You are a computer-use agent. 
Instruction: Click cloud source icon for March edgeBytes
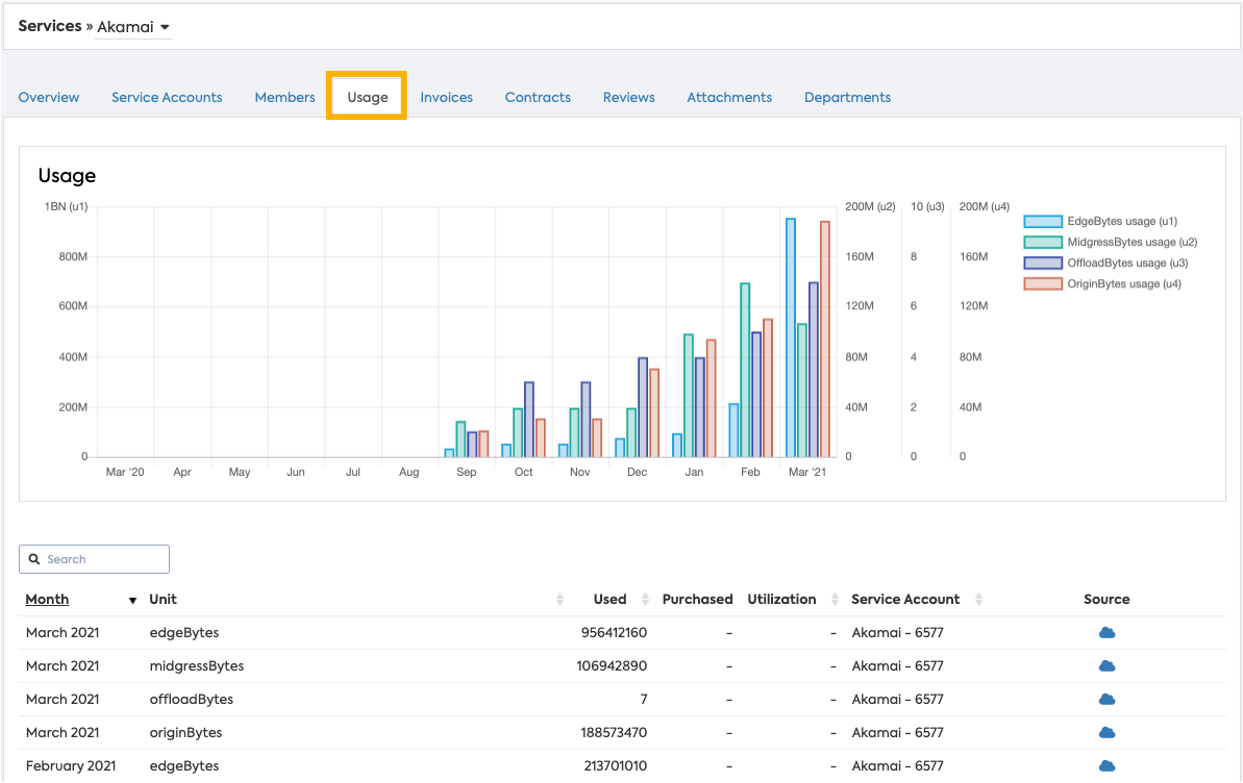(1106, 633)
